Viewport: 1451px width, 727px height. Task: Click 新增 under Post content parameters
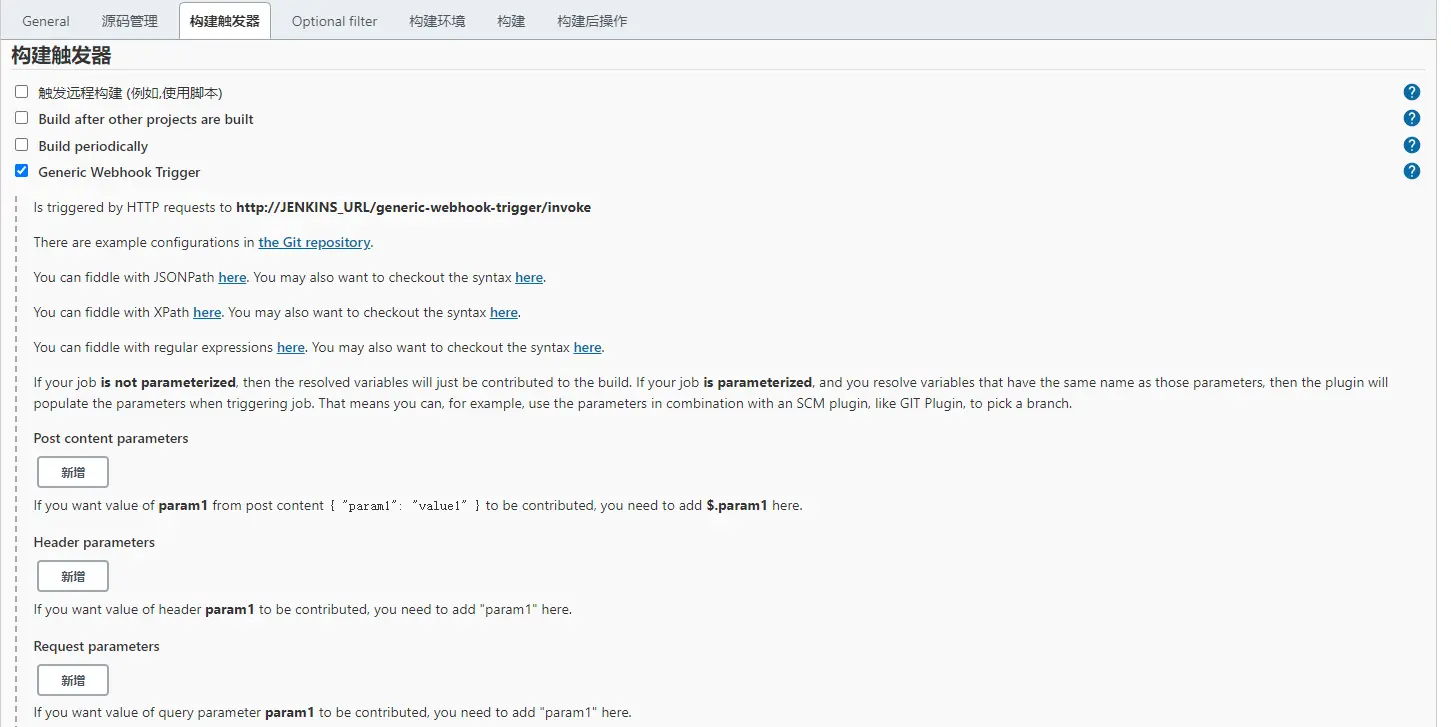coord(73,472)
